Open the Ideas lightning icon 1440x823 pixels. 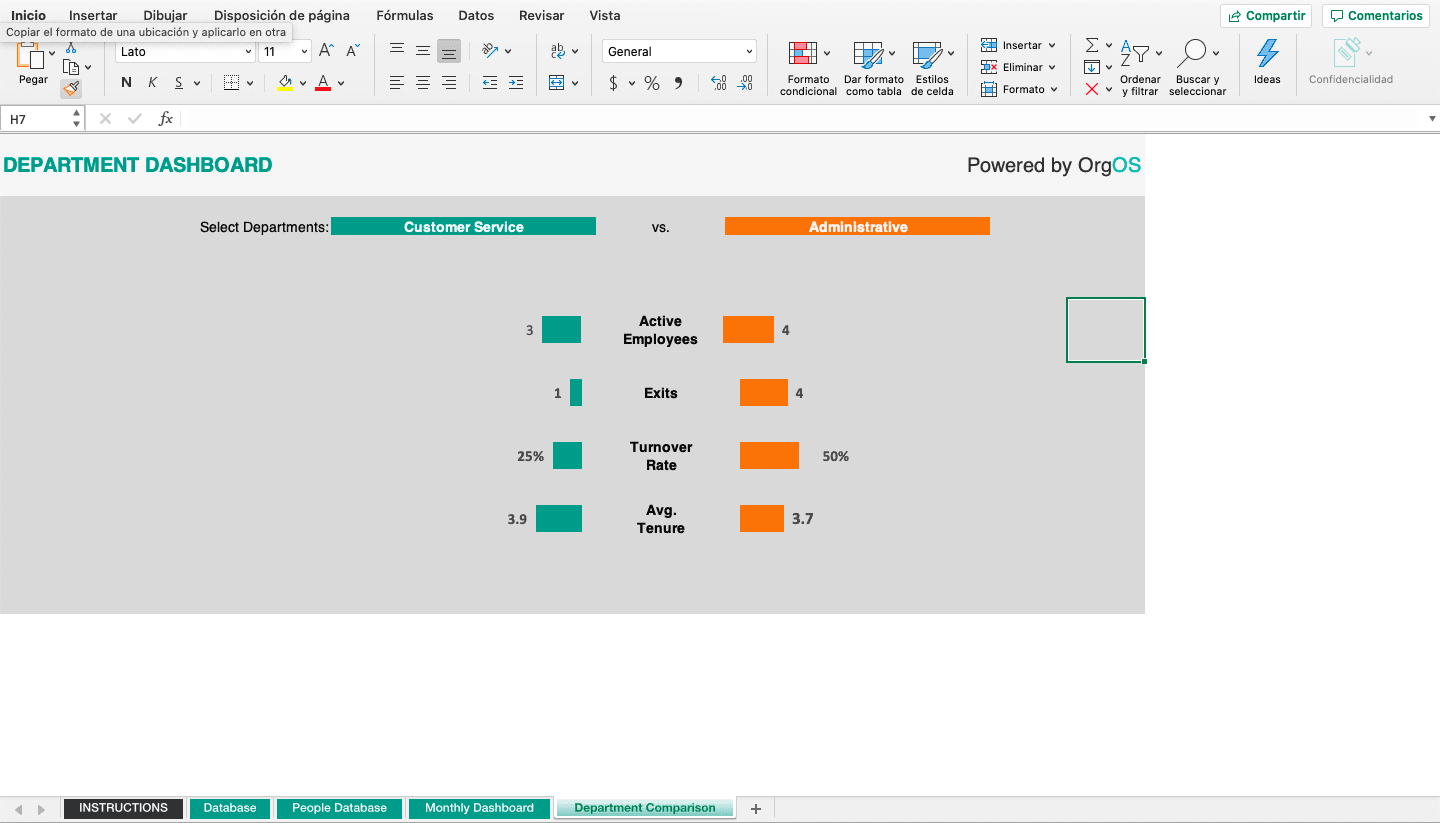(1267, 61)
